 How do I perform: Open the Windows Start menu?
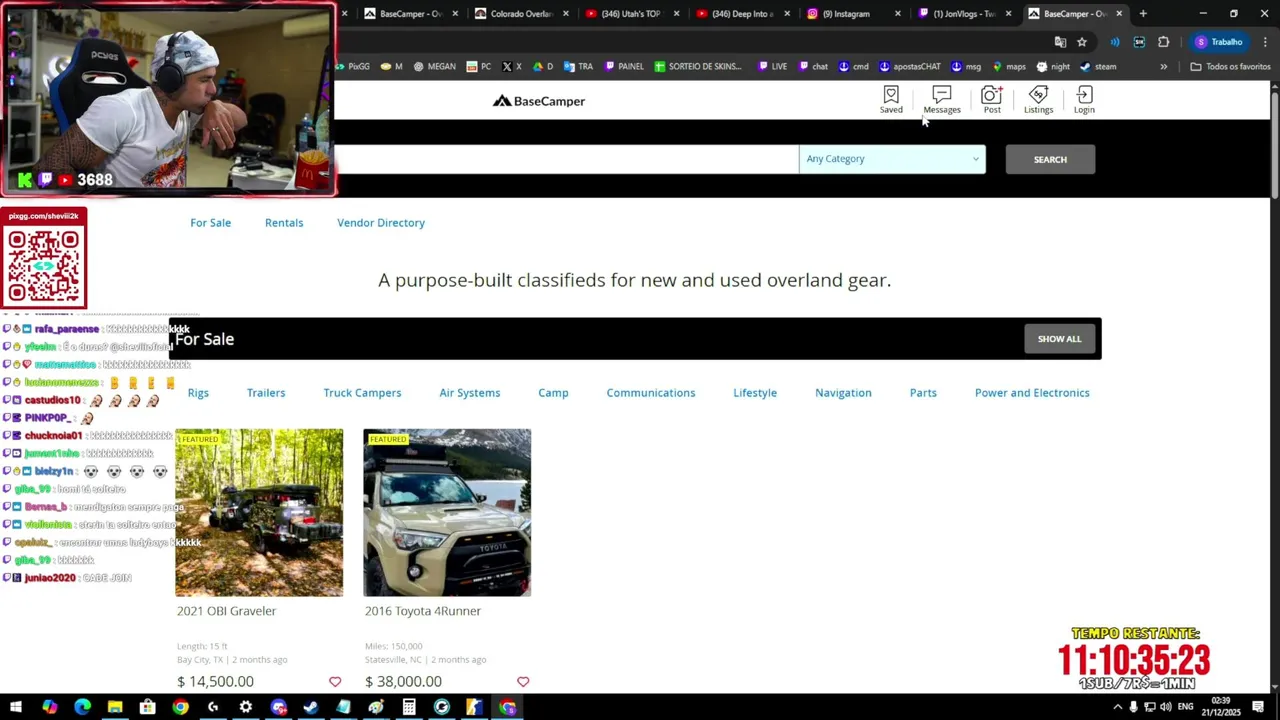pyautogui.click(x=16, y=707)
